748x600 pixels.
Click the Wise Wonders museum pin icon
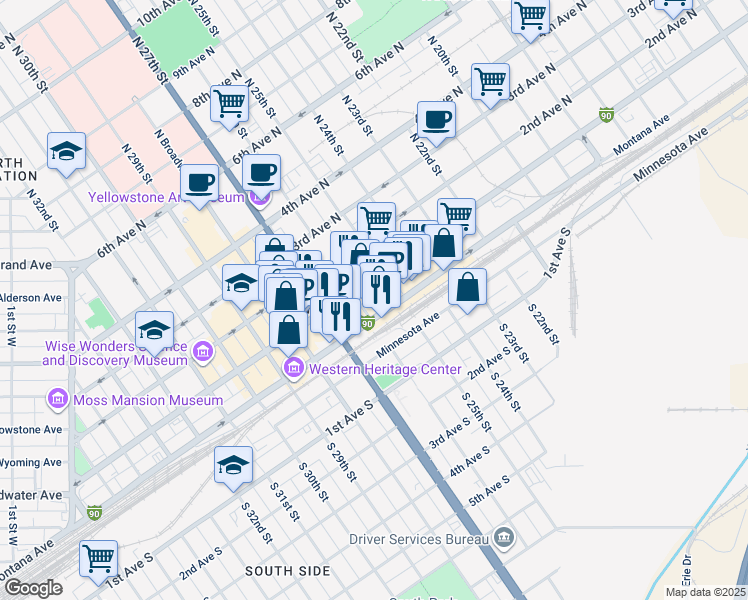pyautogui.click(x=203, y=353)
